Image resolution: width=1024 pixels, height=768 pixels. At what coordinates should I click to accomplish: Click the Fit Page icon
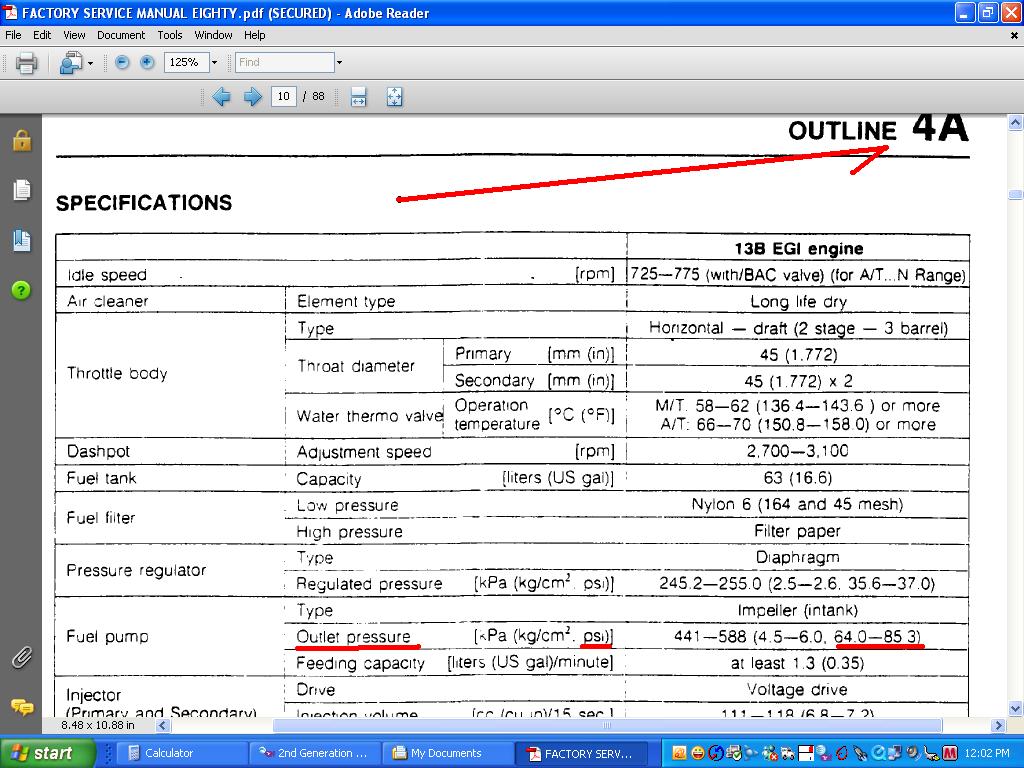[x=394, y=97]
